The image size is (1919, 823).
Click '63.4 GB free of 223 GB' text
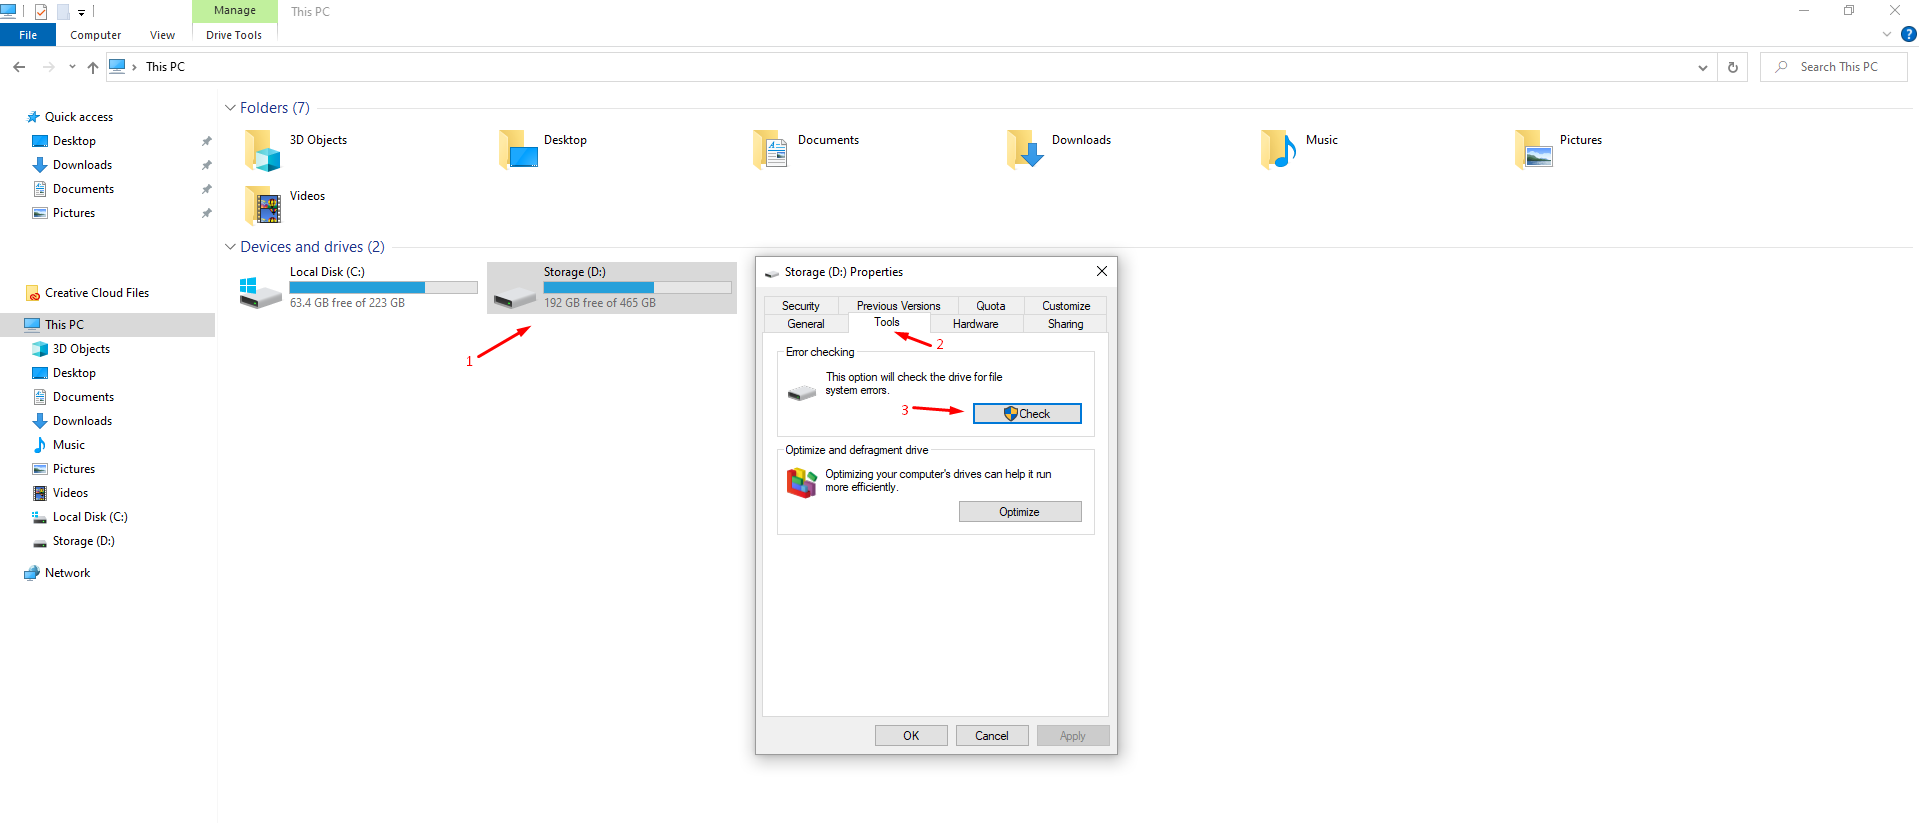pyautogui.click(x=347, y=303)
